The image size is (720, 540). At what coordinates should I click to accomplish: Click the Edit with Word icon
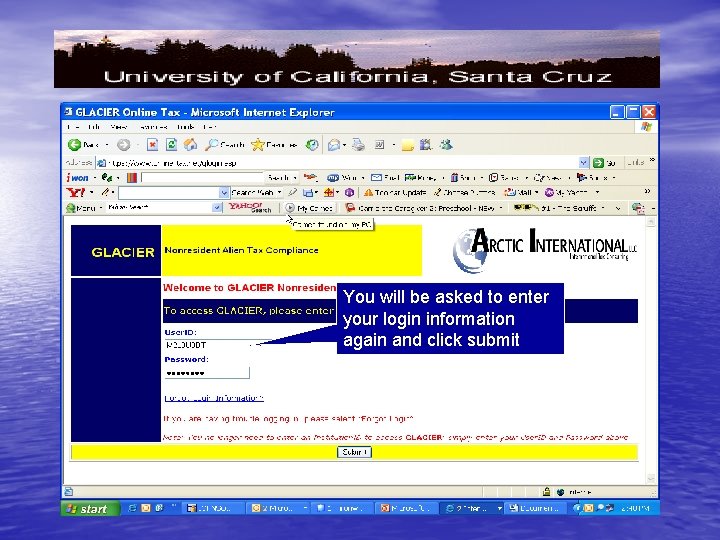point(380,145)
